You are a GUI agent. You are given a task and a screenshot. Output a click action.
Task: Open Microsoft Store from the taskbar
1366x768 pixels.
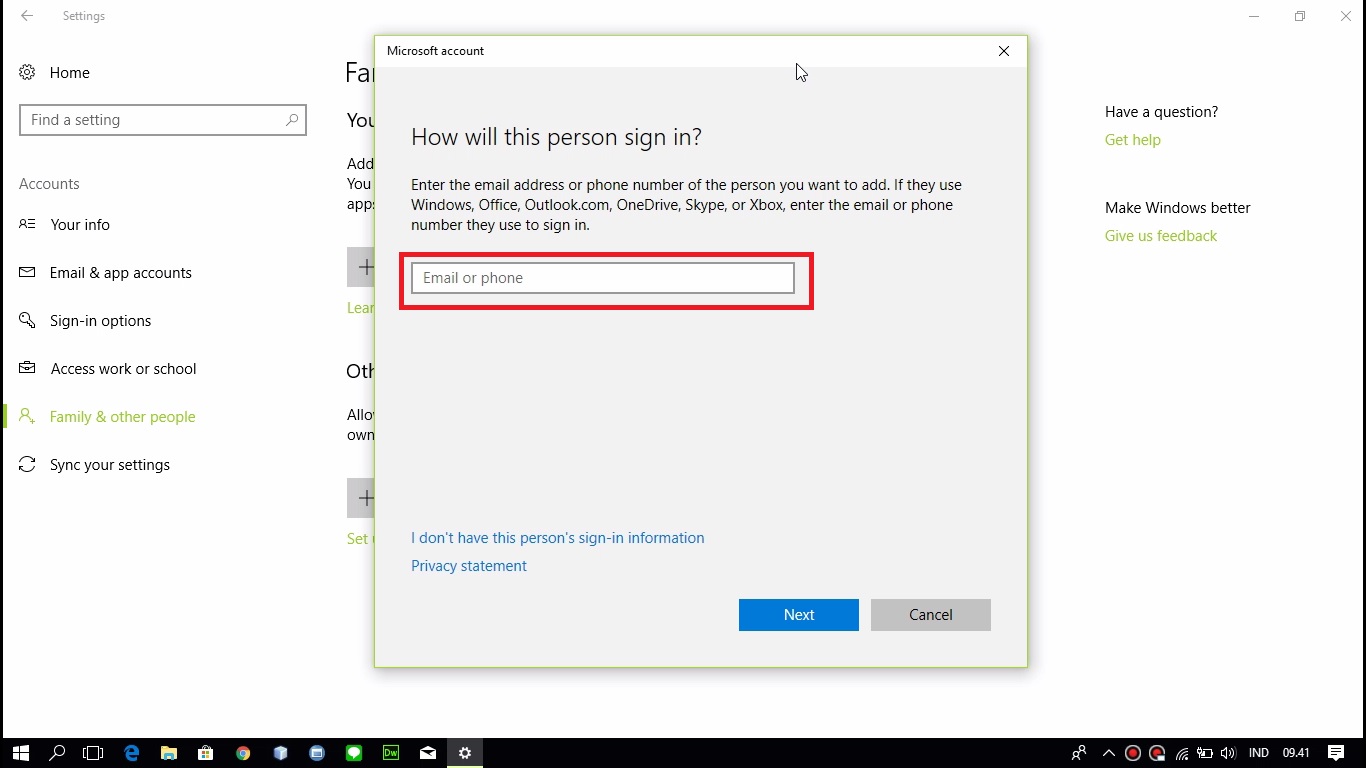[205, 753]
